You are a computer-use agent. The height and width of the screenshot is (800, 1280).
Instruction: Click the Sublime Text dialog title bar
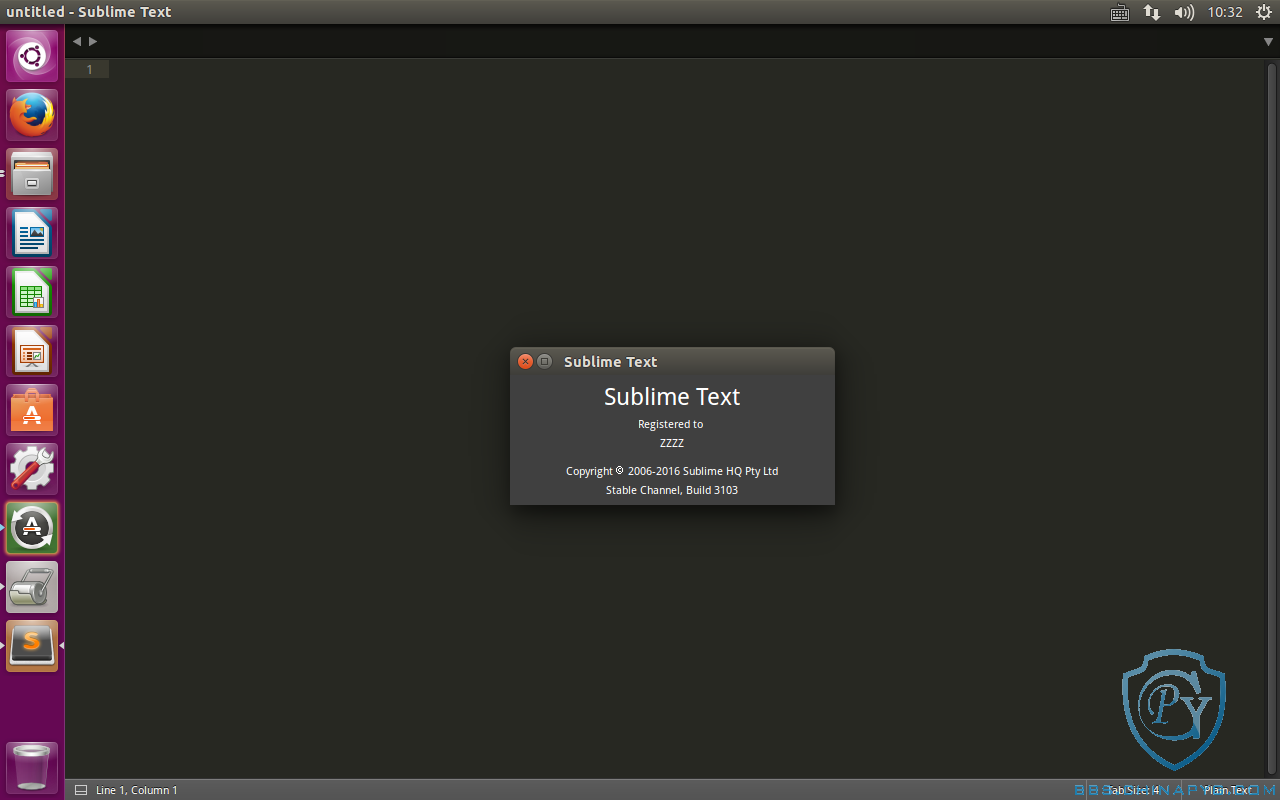[x=672, y=361]
